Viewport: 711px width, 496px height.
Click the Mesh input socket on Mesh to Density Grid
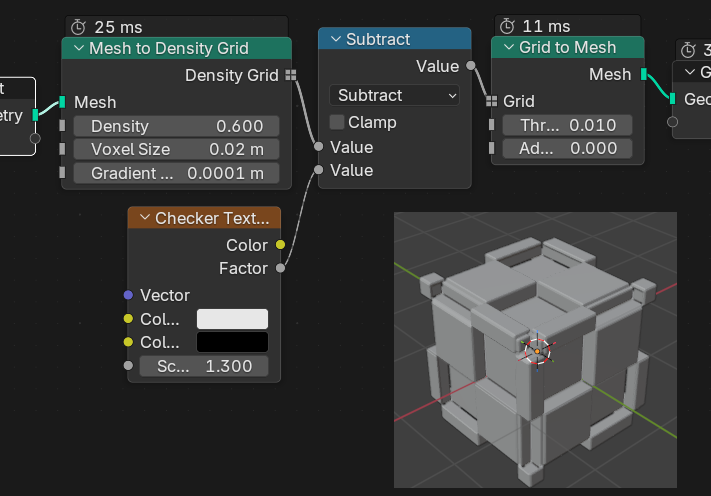coord(63,102)
